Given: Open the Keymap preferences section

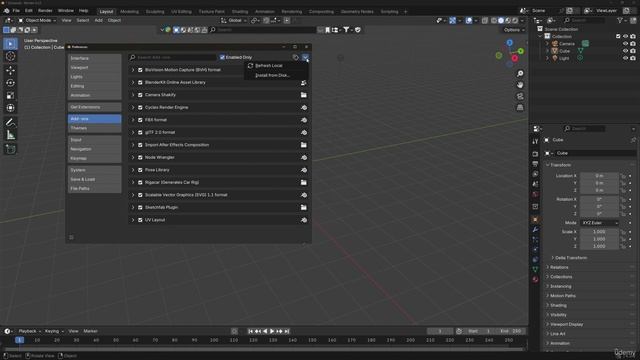Looking at the screenshot, I should pyautogui.click(x=95, y=158).
